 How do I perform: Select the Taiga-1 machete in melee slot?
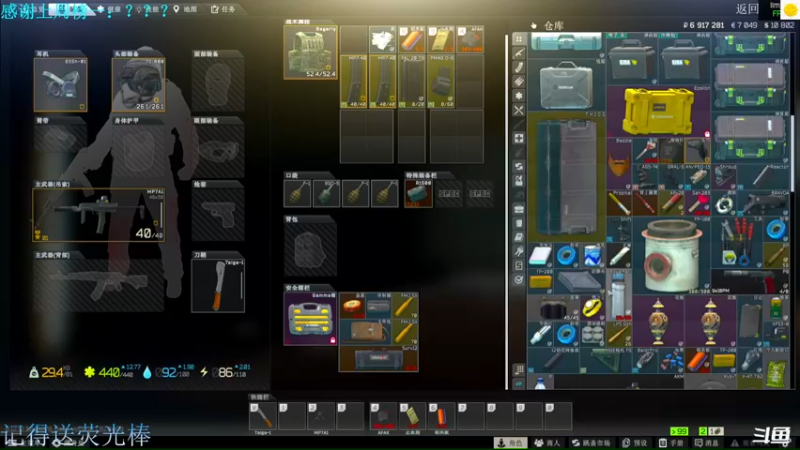click(218, 285)
